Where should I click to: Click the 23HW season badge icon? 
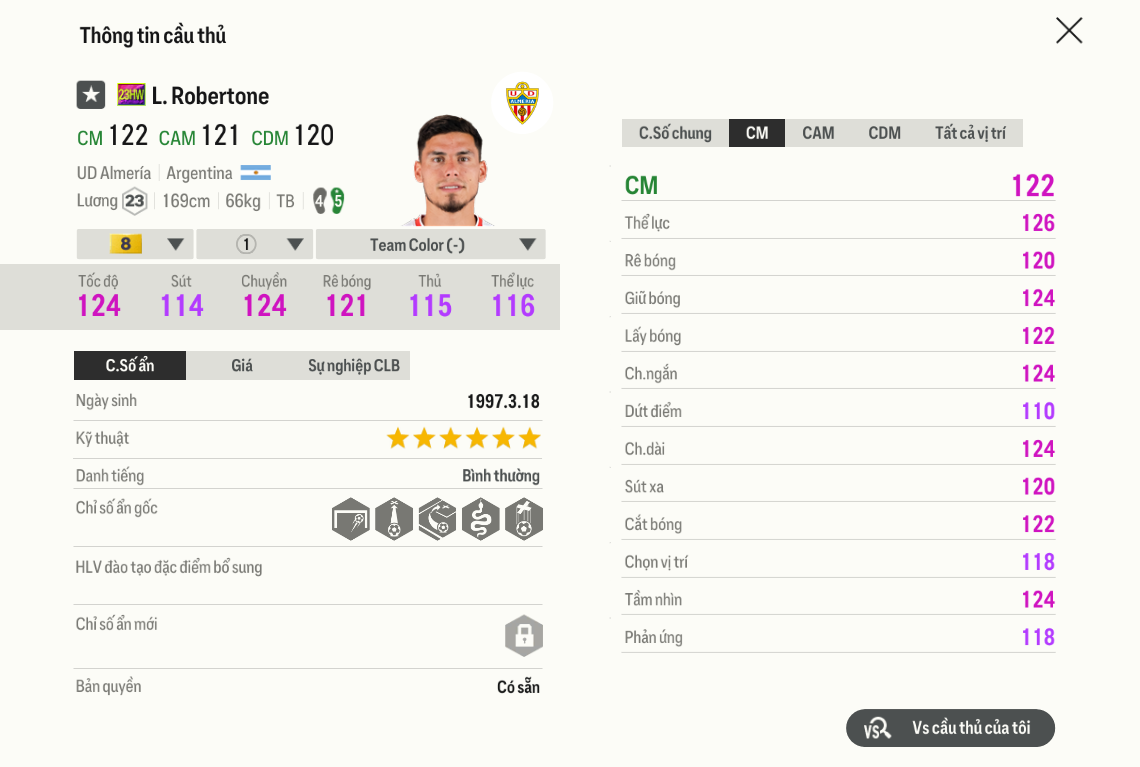coord(131,95)
